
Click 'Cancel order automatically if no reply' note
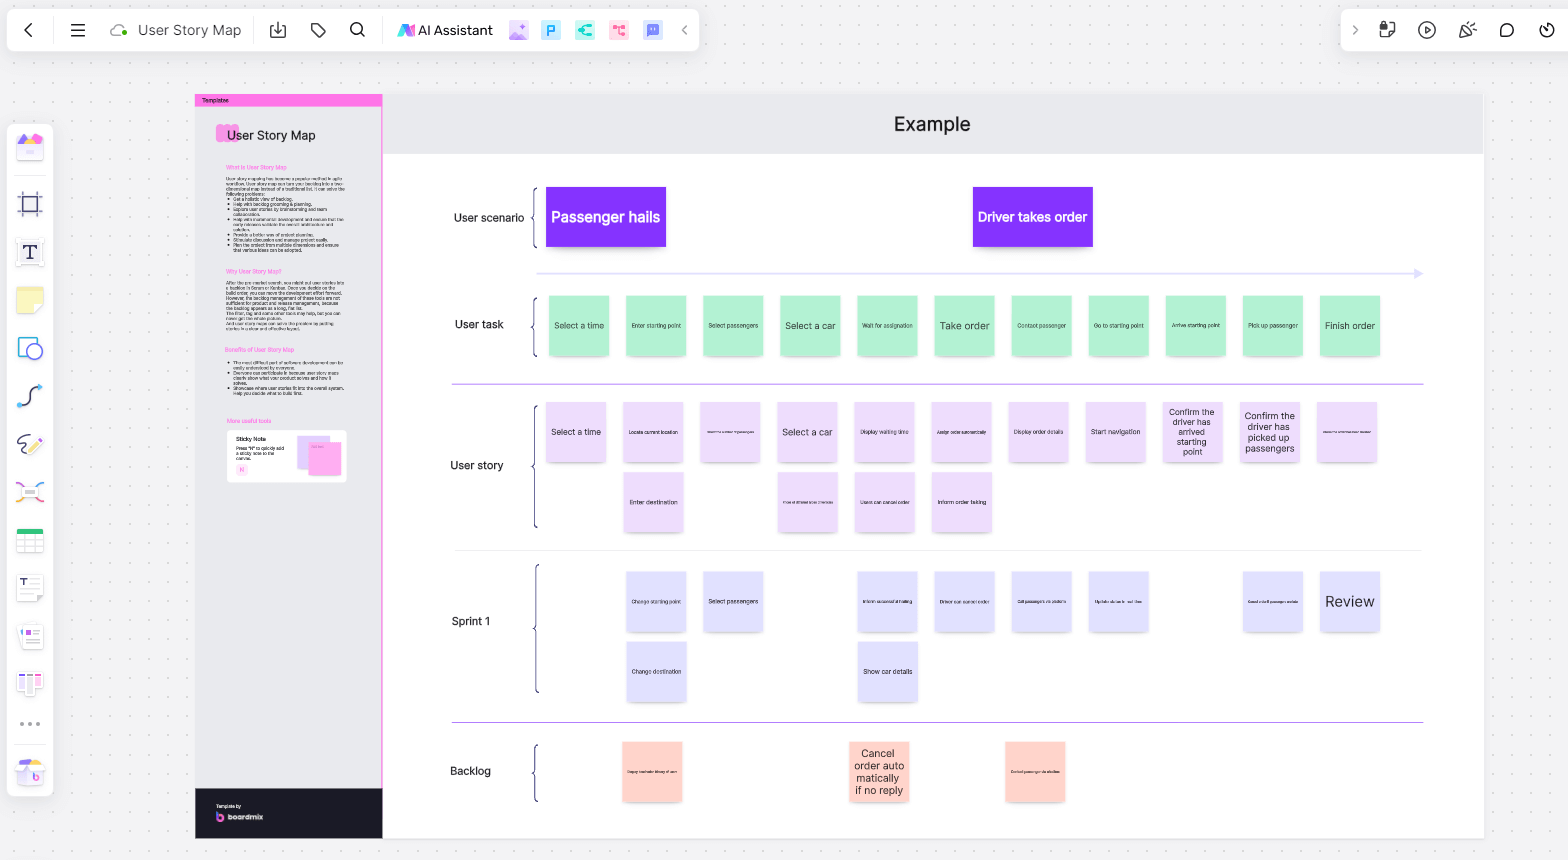(x=879, y=772)
